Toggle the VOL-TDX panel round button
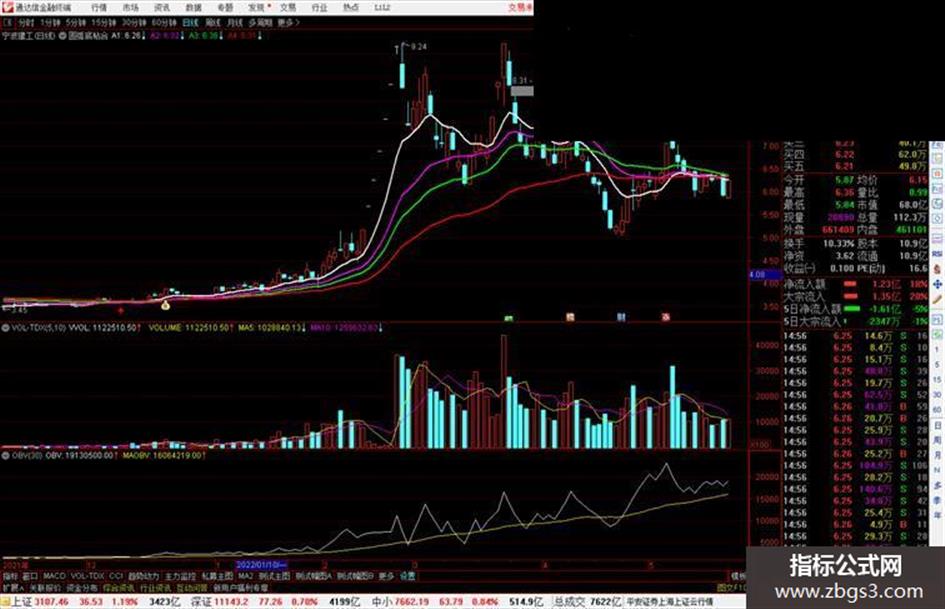 (5, 328)
